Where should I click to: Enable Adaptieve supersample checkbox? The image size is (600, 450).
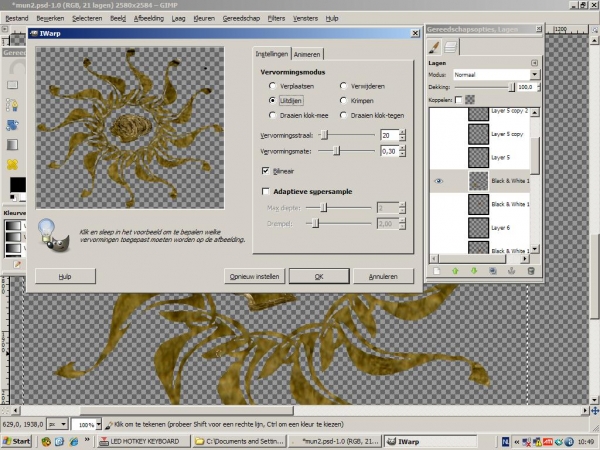266,191
